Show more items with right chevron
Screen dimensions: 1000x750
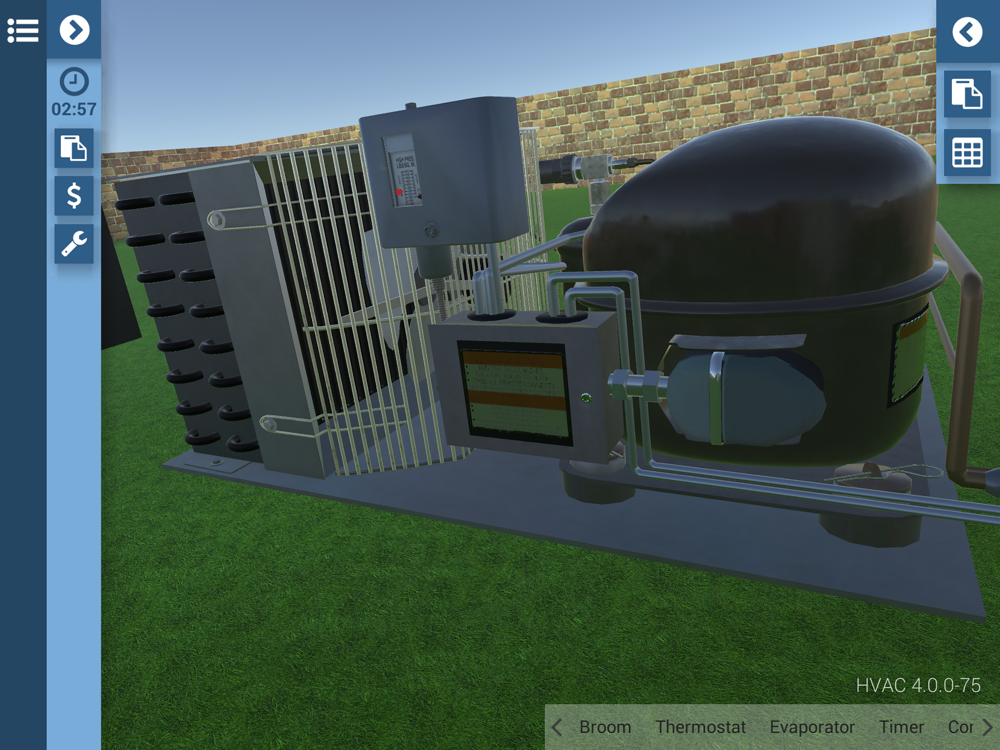pyautogui.click(x=987, y=727)
